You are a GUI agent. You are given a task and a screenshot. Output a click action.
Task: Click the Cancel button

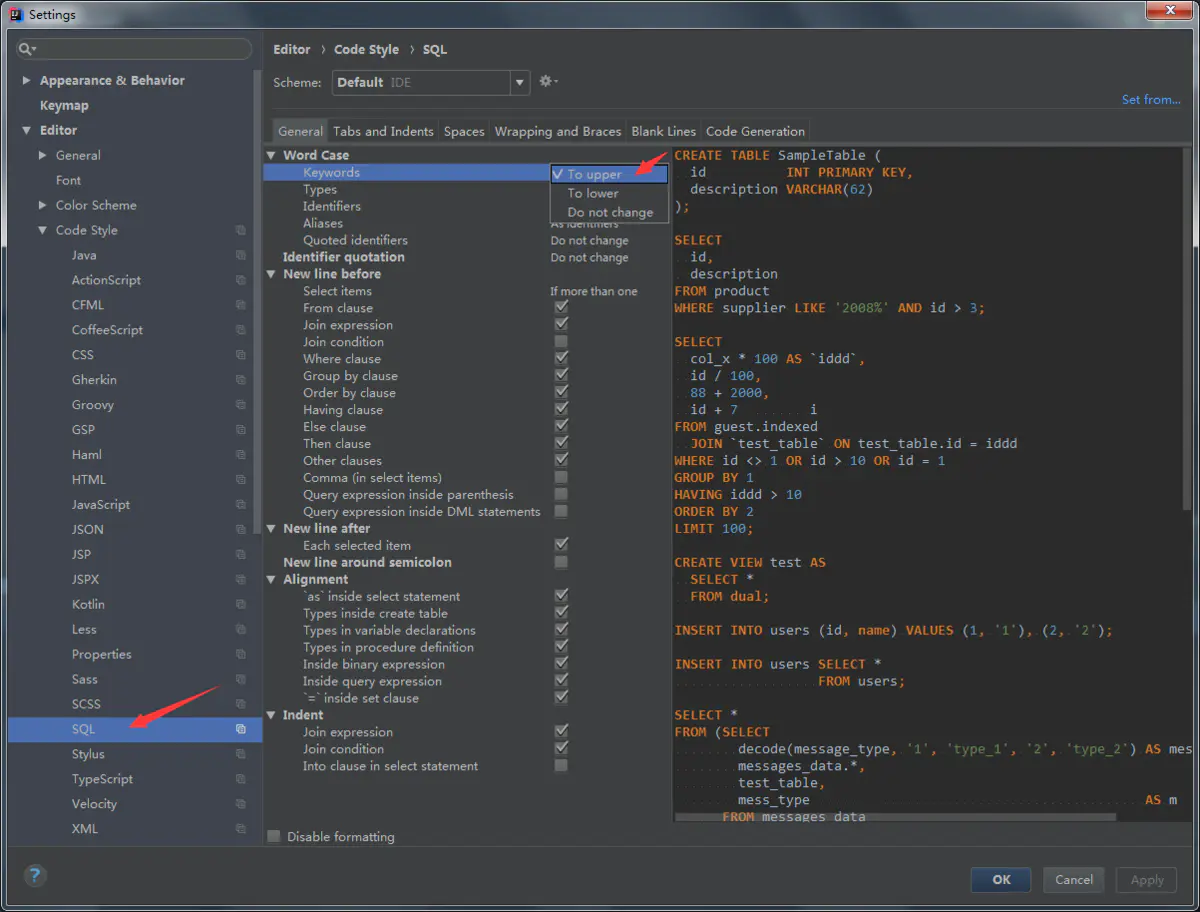tap(1074, 880)
